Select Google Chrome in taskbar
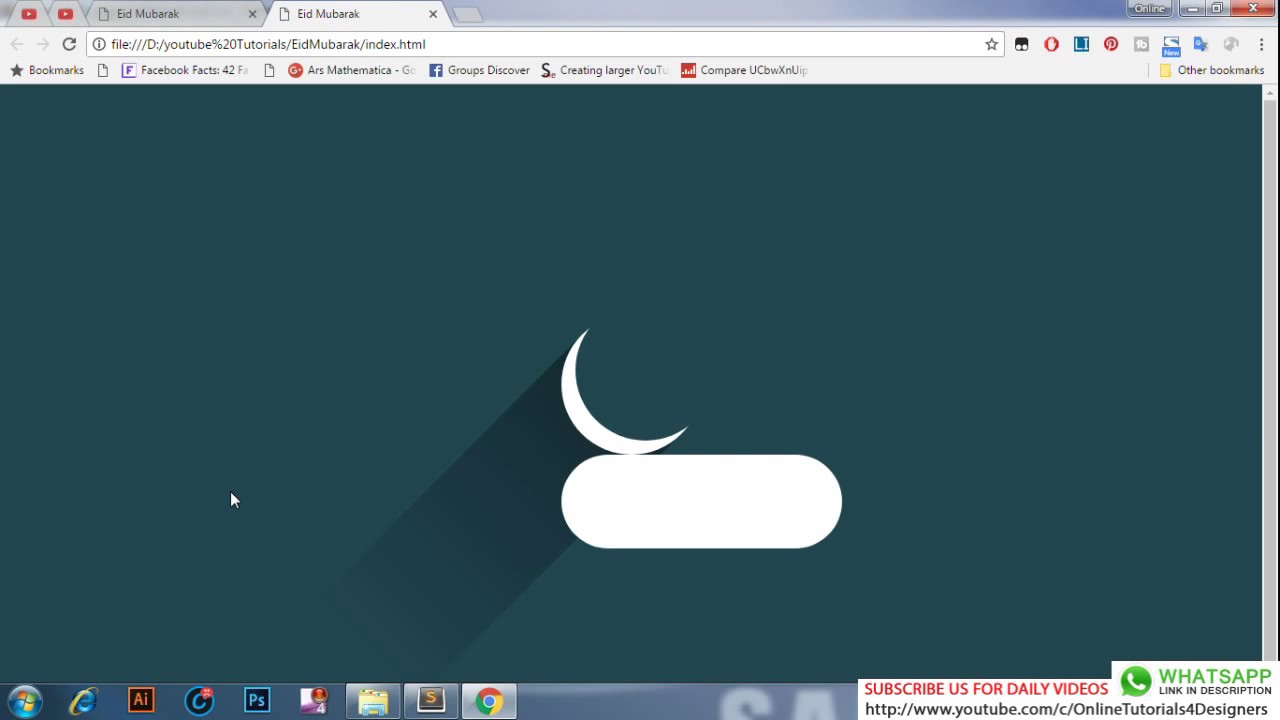 coord(489,701)
